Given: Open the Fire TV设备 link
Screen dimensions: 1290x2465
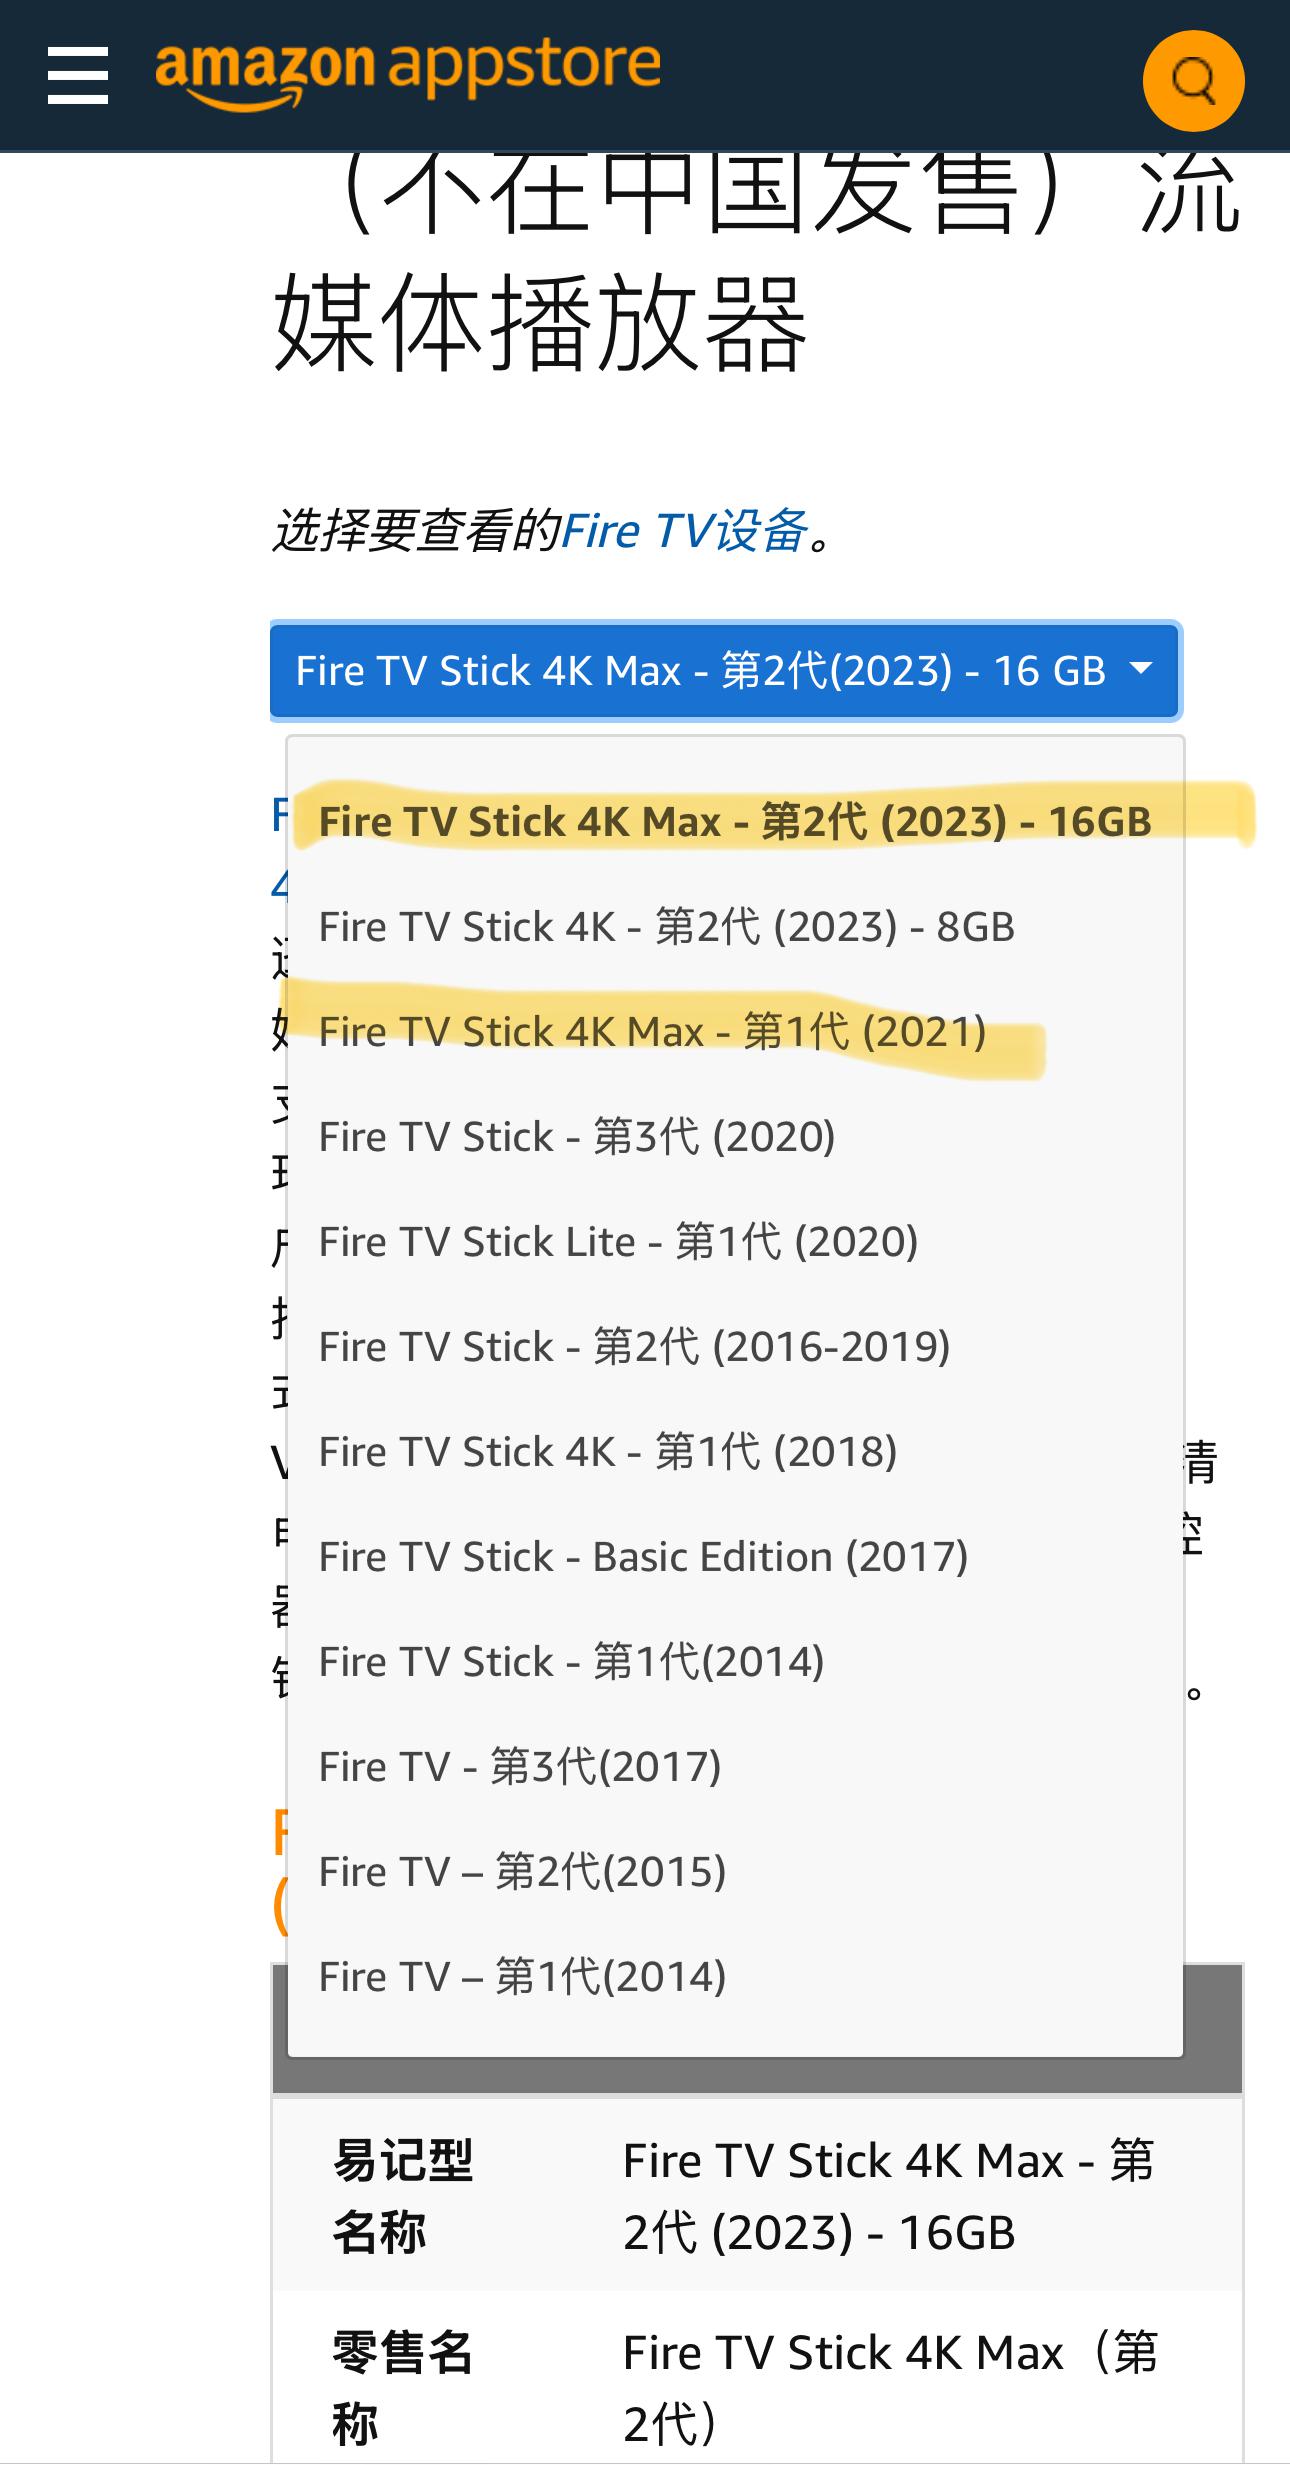Looking at the screenshot, I should click(685, 531).
